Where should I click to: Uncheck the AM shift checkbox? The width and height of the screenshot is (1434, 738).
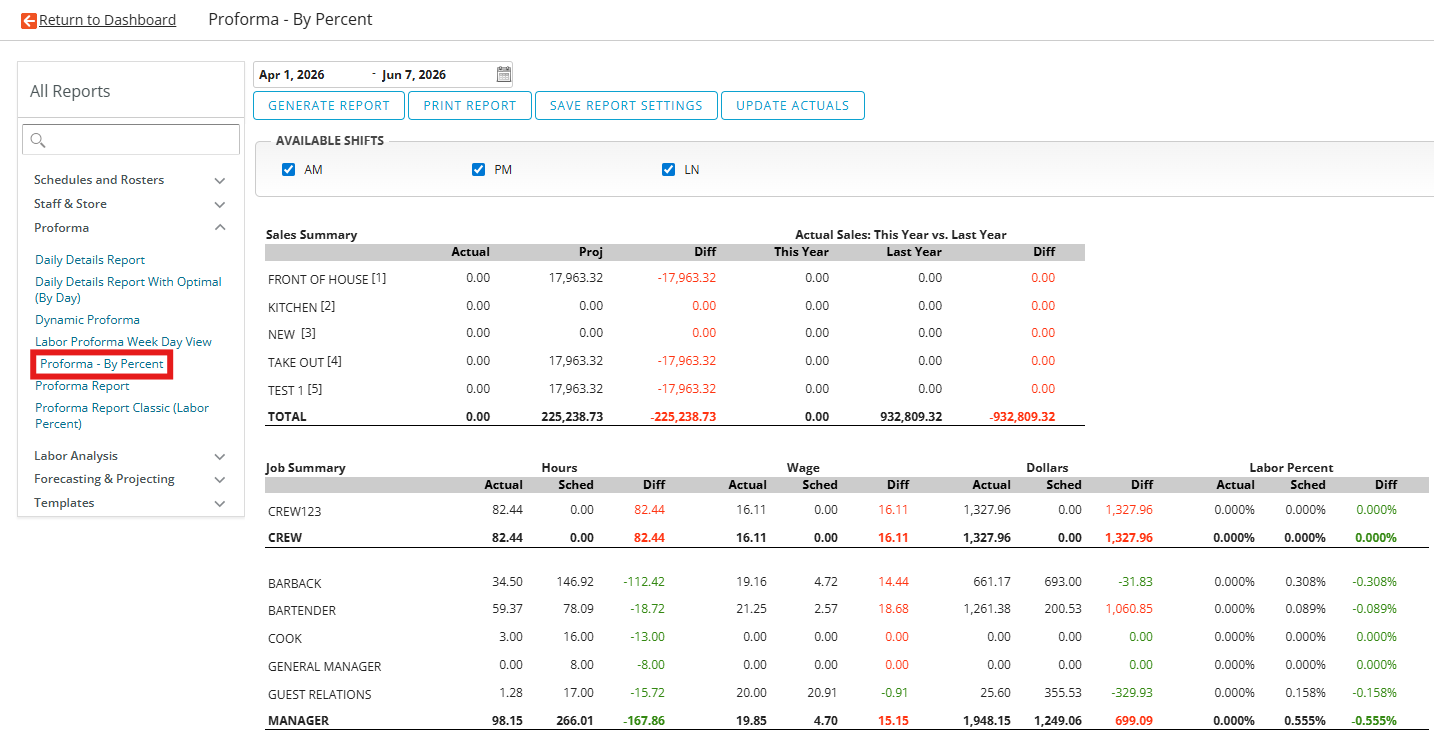tap(289, 170)
